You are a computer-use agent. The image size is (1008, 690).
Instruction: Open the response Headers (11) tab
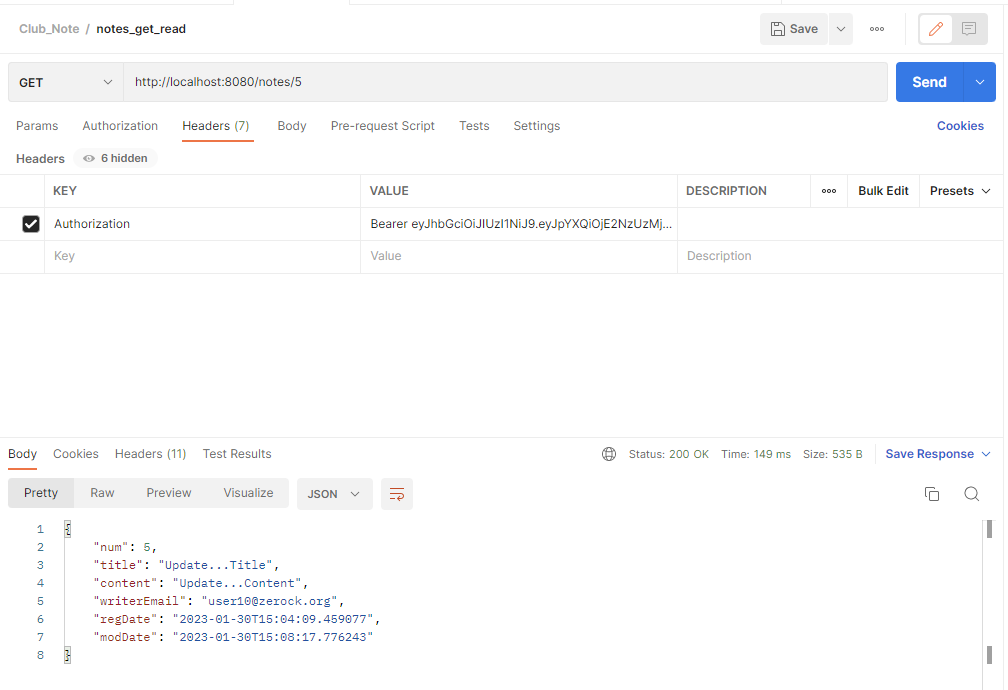[x=150, y=454]
